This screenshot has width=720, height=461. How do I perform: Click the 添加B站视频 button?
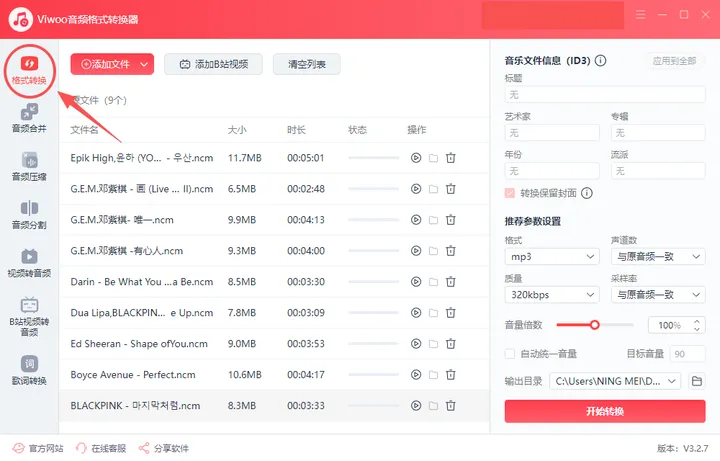[x=214, y=64]
